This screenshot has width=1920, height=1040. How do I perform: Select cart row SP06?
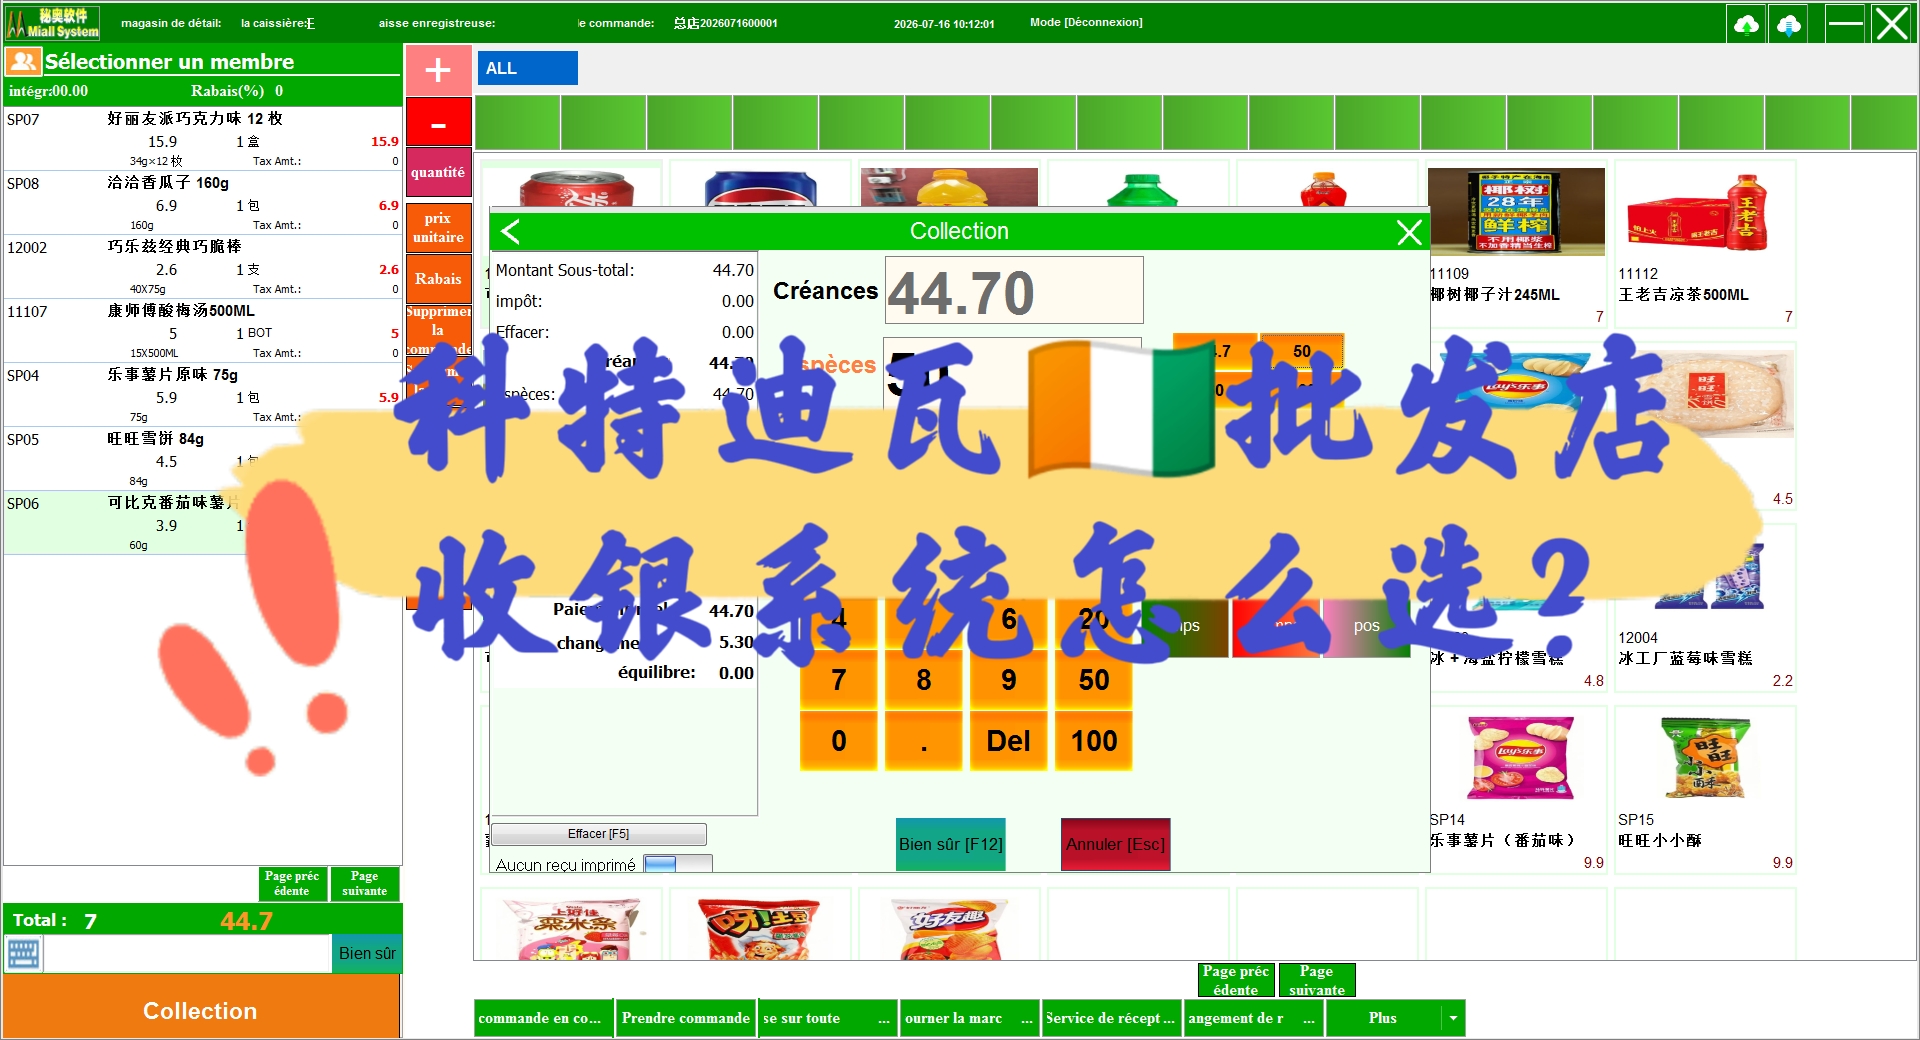click(203, 522)
